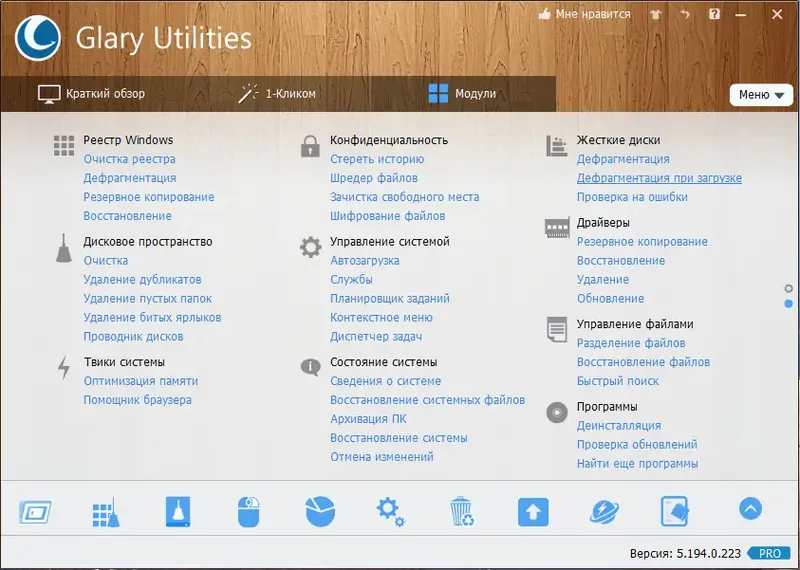
Task: Open Контекстное меню link
Action: click(381, 317)
